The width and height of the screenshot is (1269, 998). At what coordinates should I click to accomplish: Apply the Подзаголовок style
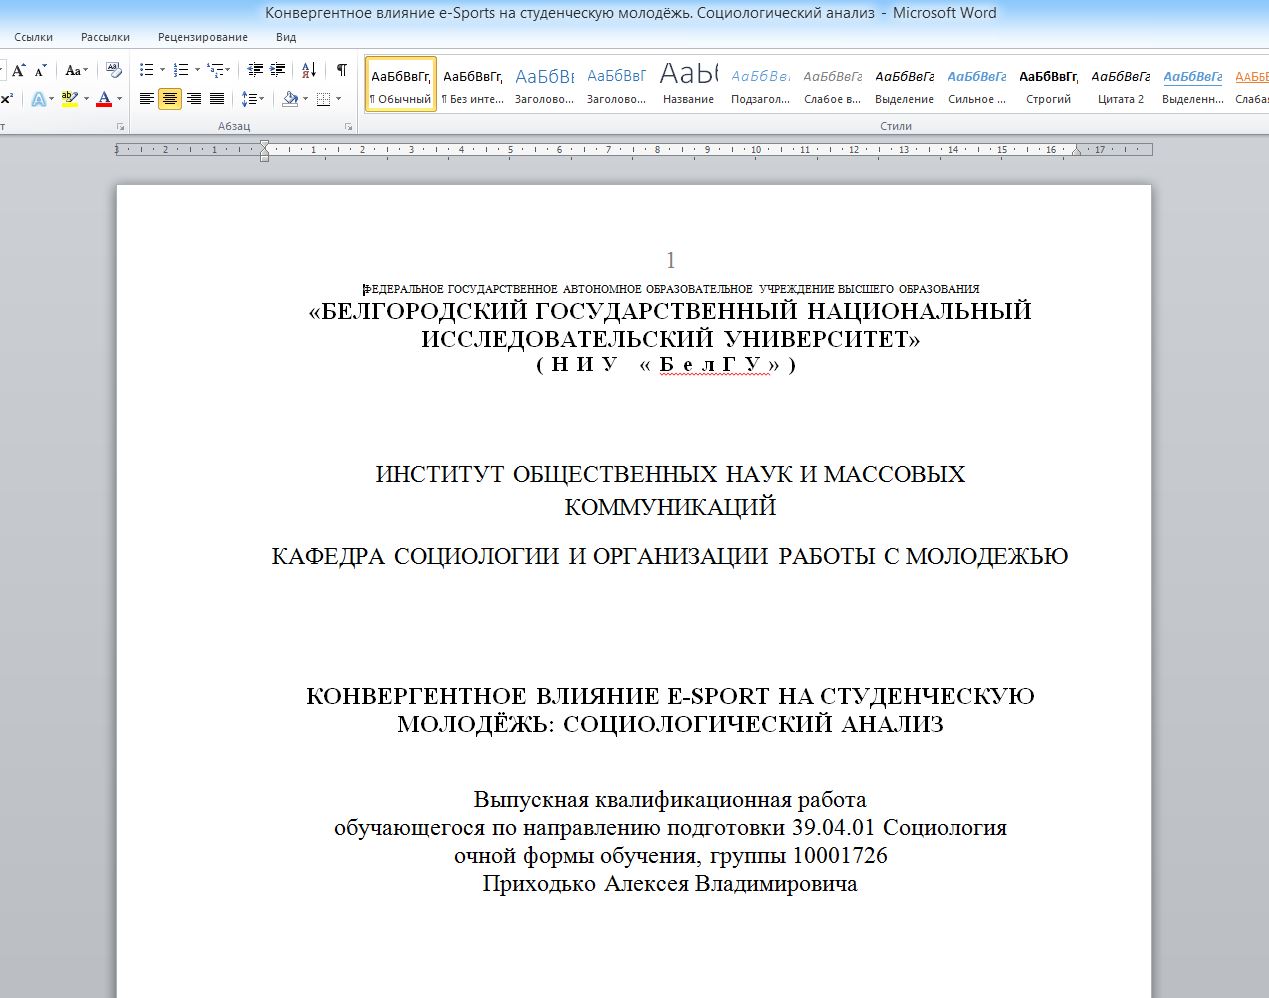761,84
